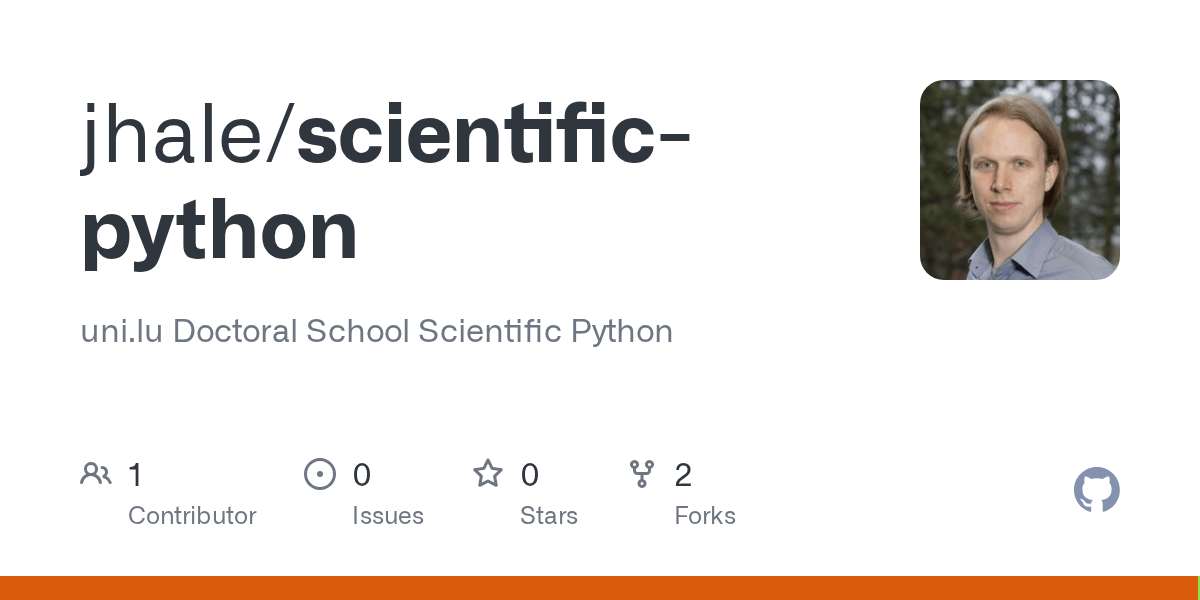The image size is (1200, 600).
Task: Click the 'Forks' label
Action: [x=705, y=516]
